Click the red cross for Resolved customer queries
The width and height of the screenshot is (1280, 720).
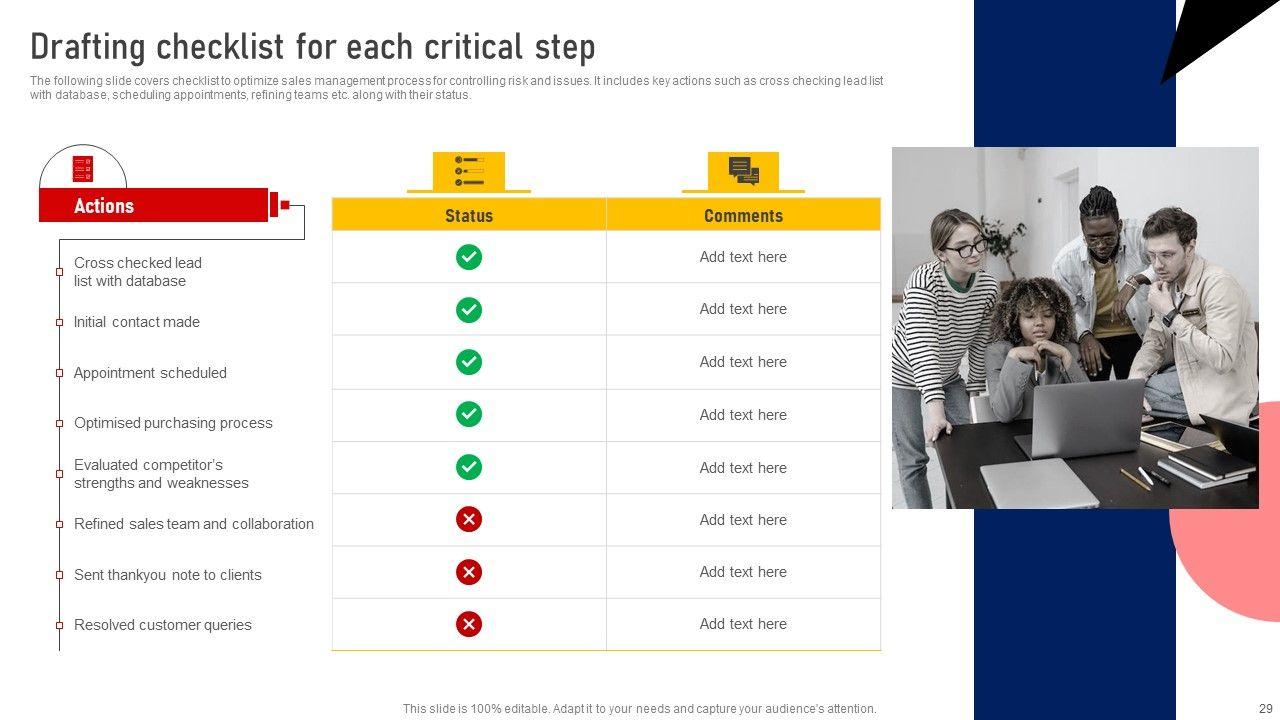click(469, 624)
